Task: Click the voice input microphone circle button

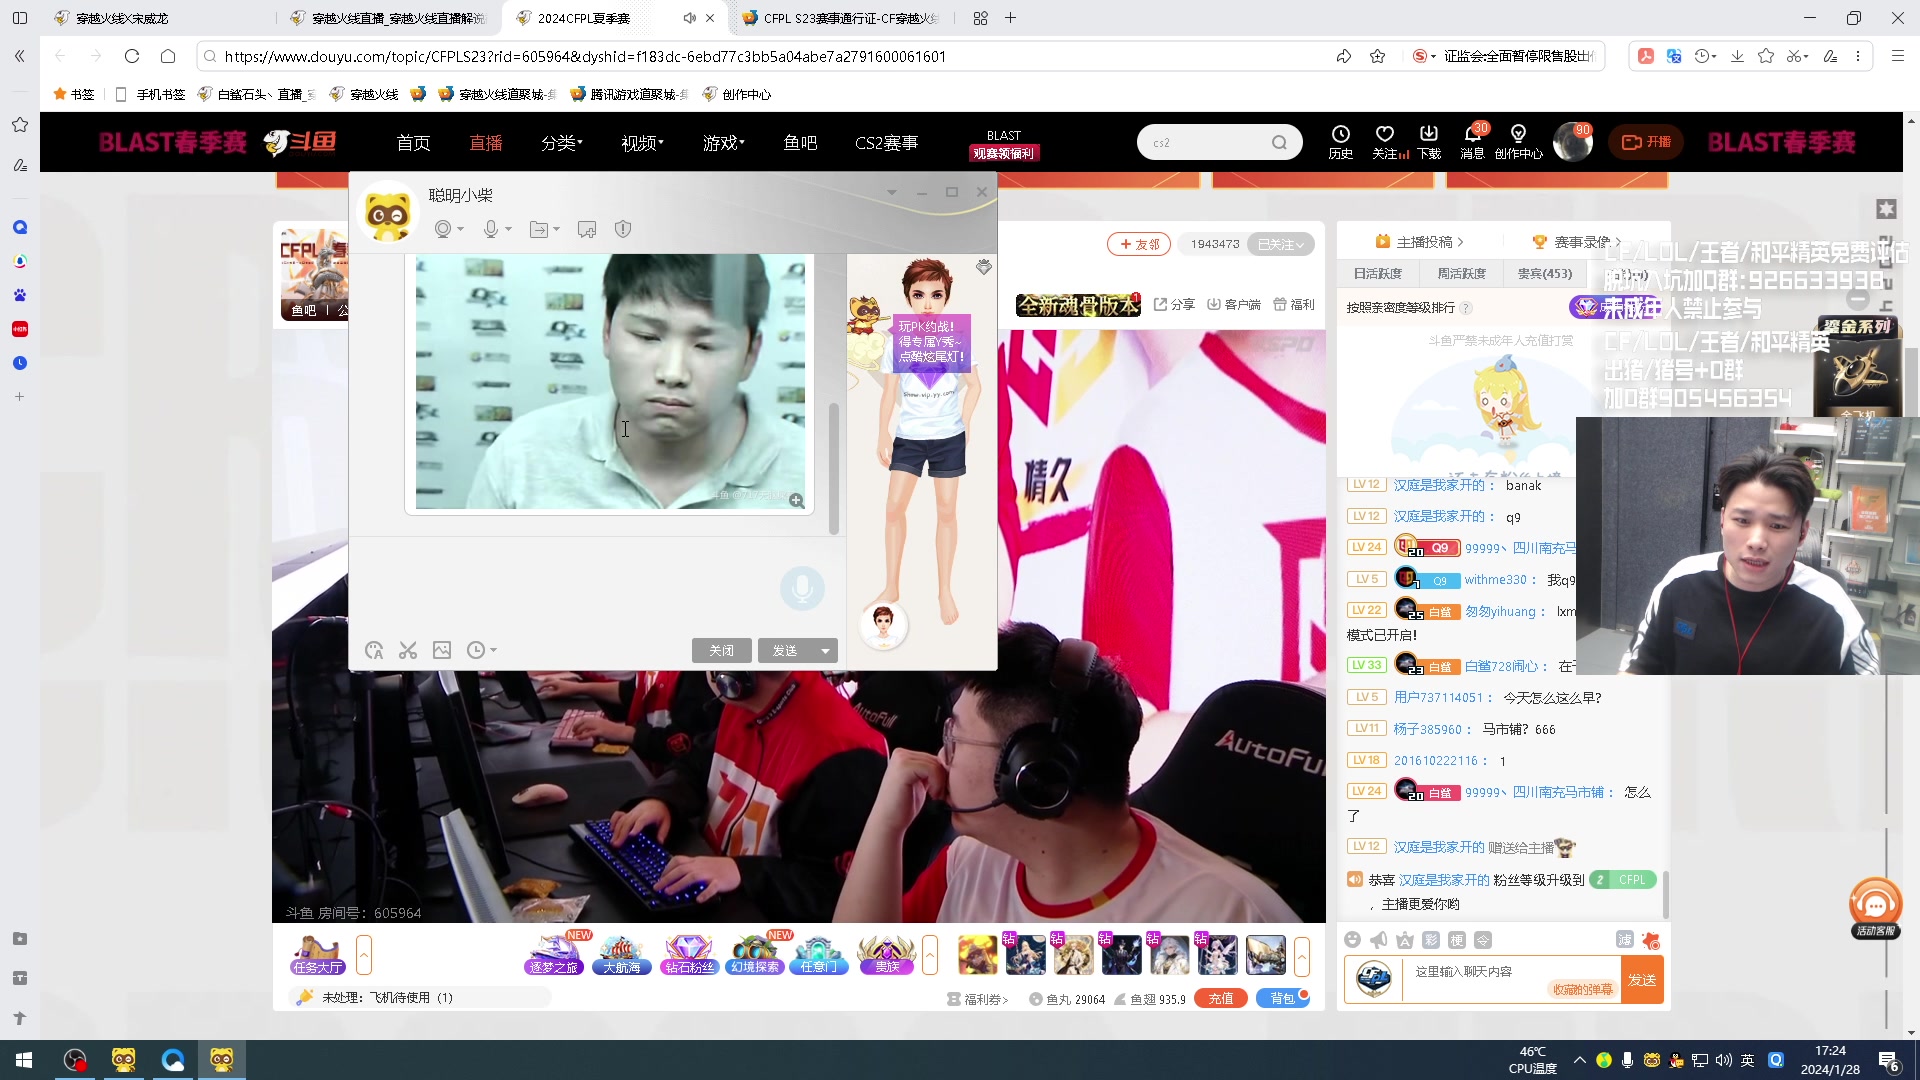Action: tap(802, 589)
